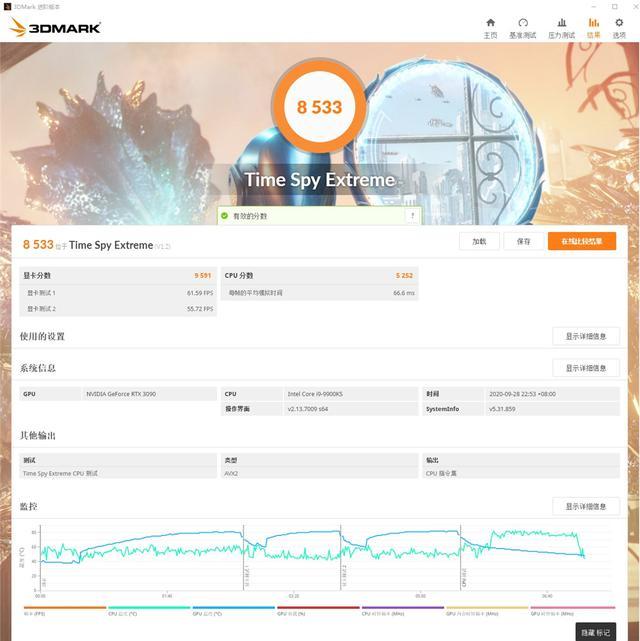Screen dimensions: 640x641
Task: Select the Intel Core i9-9900KS text
Action: (x=315, y=394)
